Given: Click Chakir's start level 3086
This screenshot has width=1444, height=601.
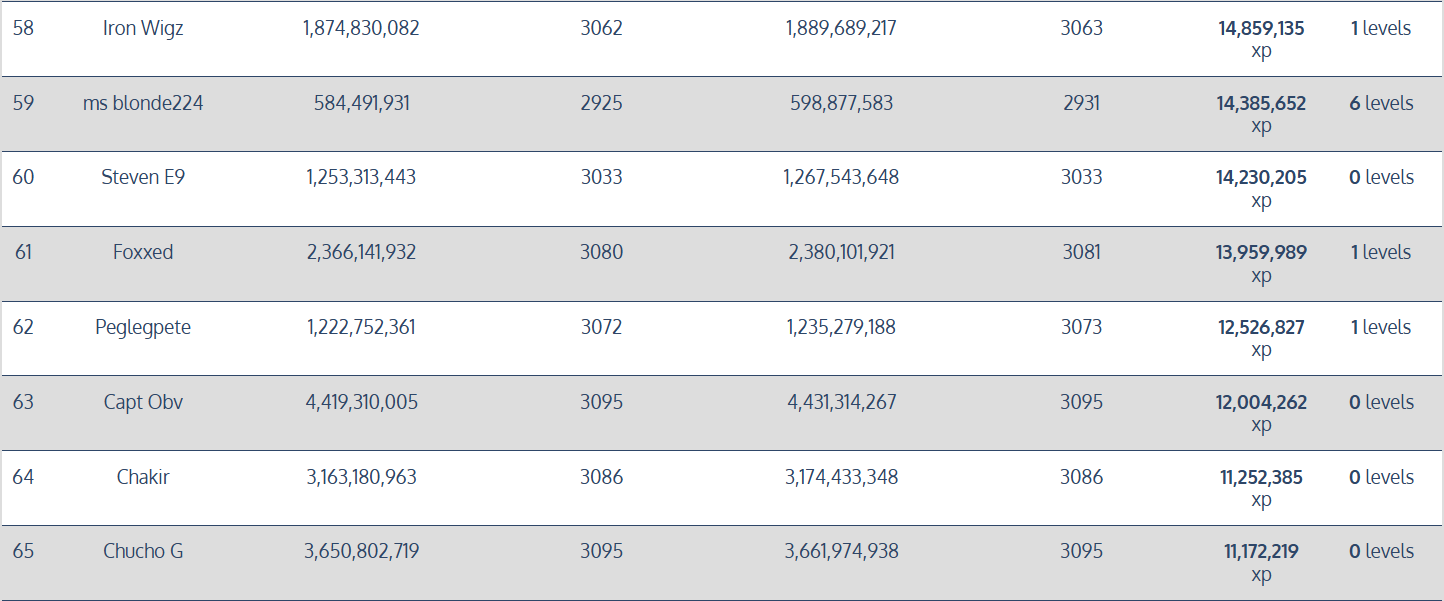Looking at the screenshot, I should pyautogui.click(x=601, y=477).
